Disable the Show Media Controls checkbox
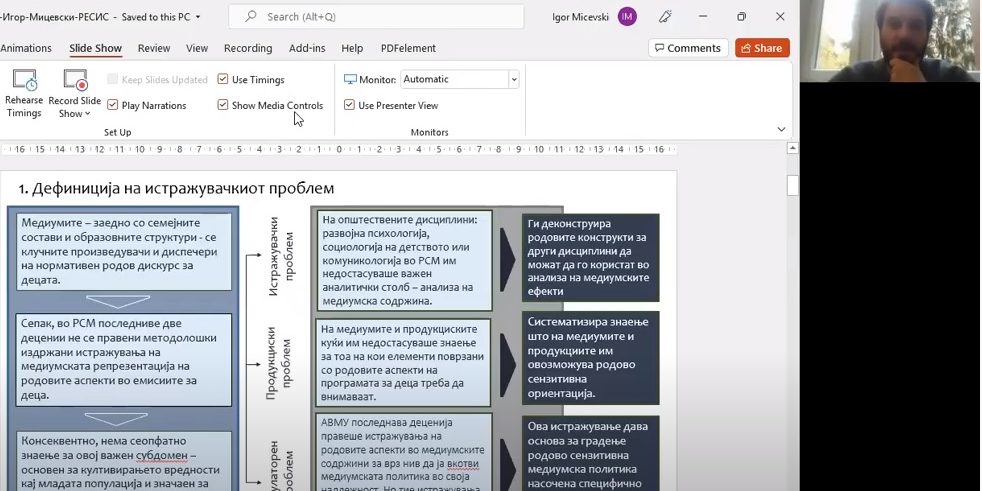 (x=223, y=105)
